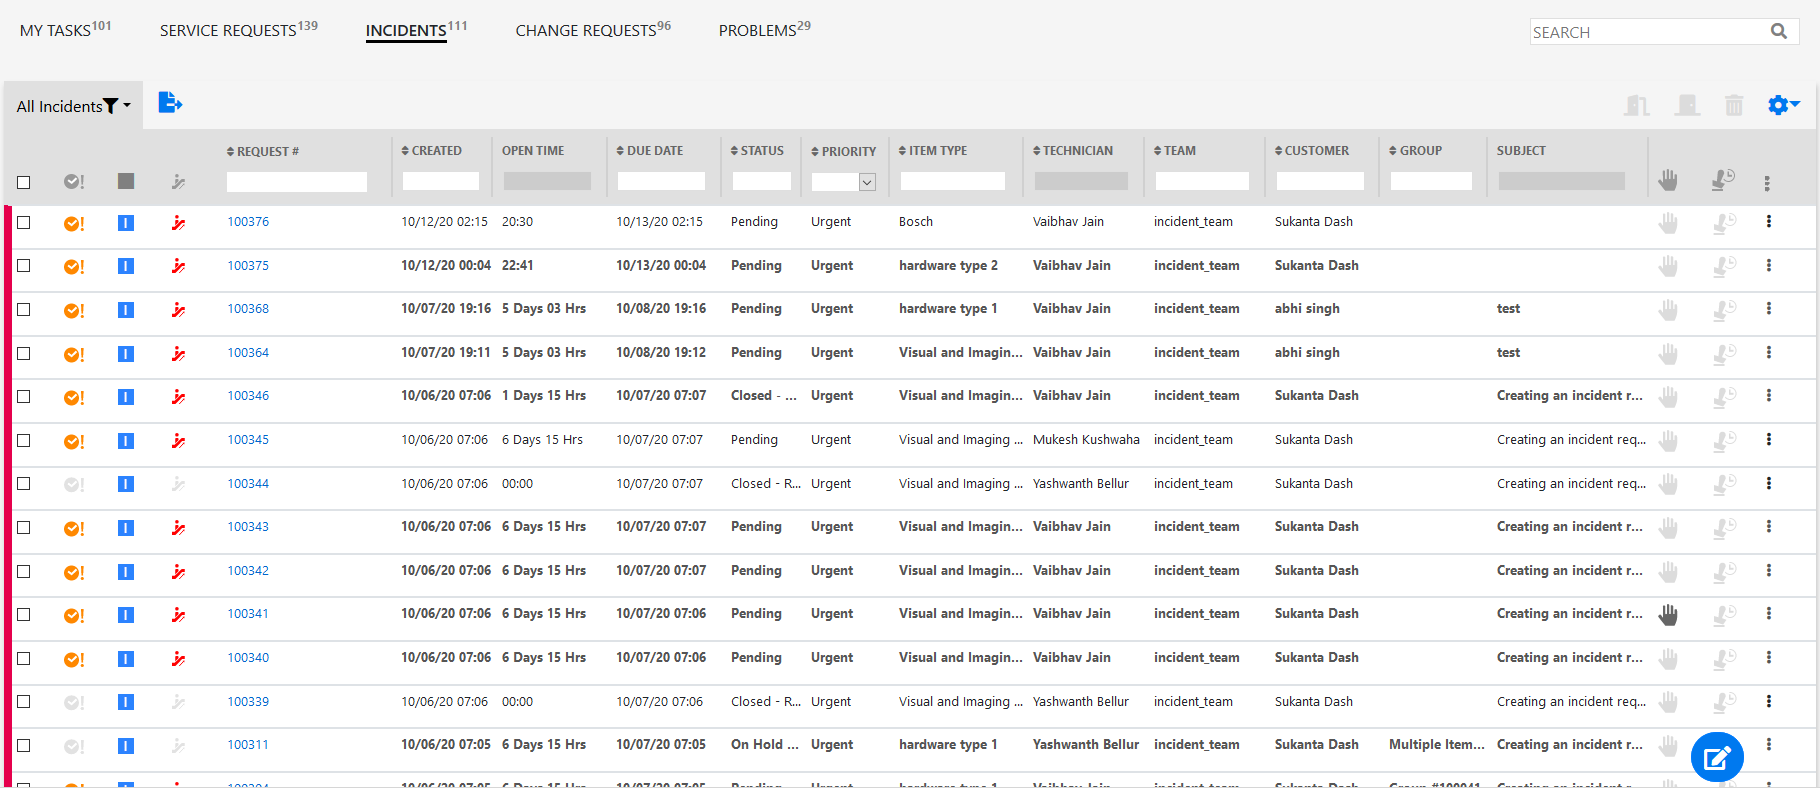
Task: Click the merge requests icon in toolbar
Action: pos(1637,105)
